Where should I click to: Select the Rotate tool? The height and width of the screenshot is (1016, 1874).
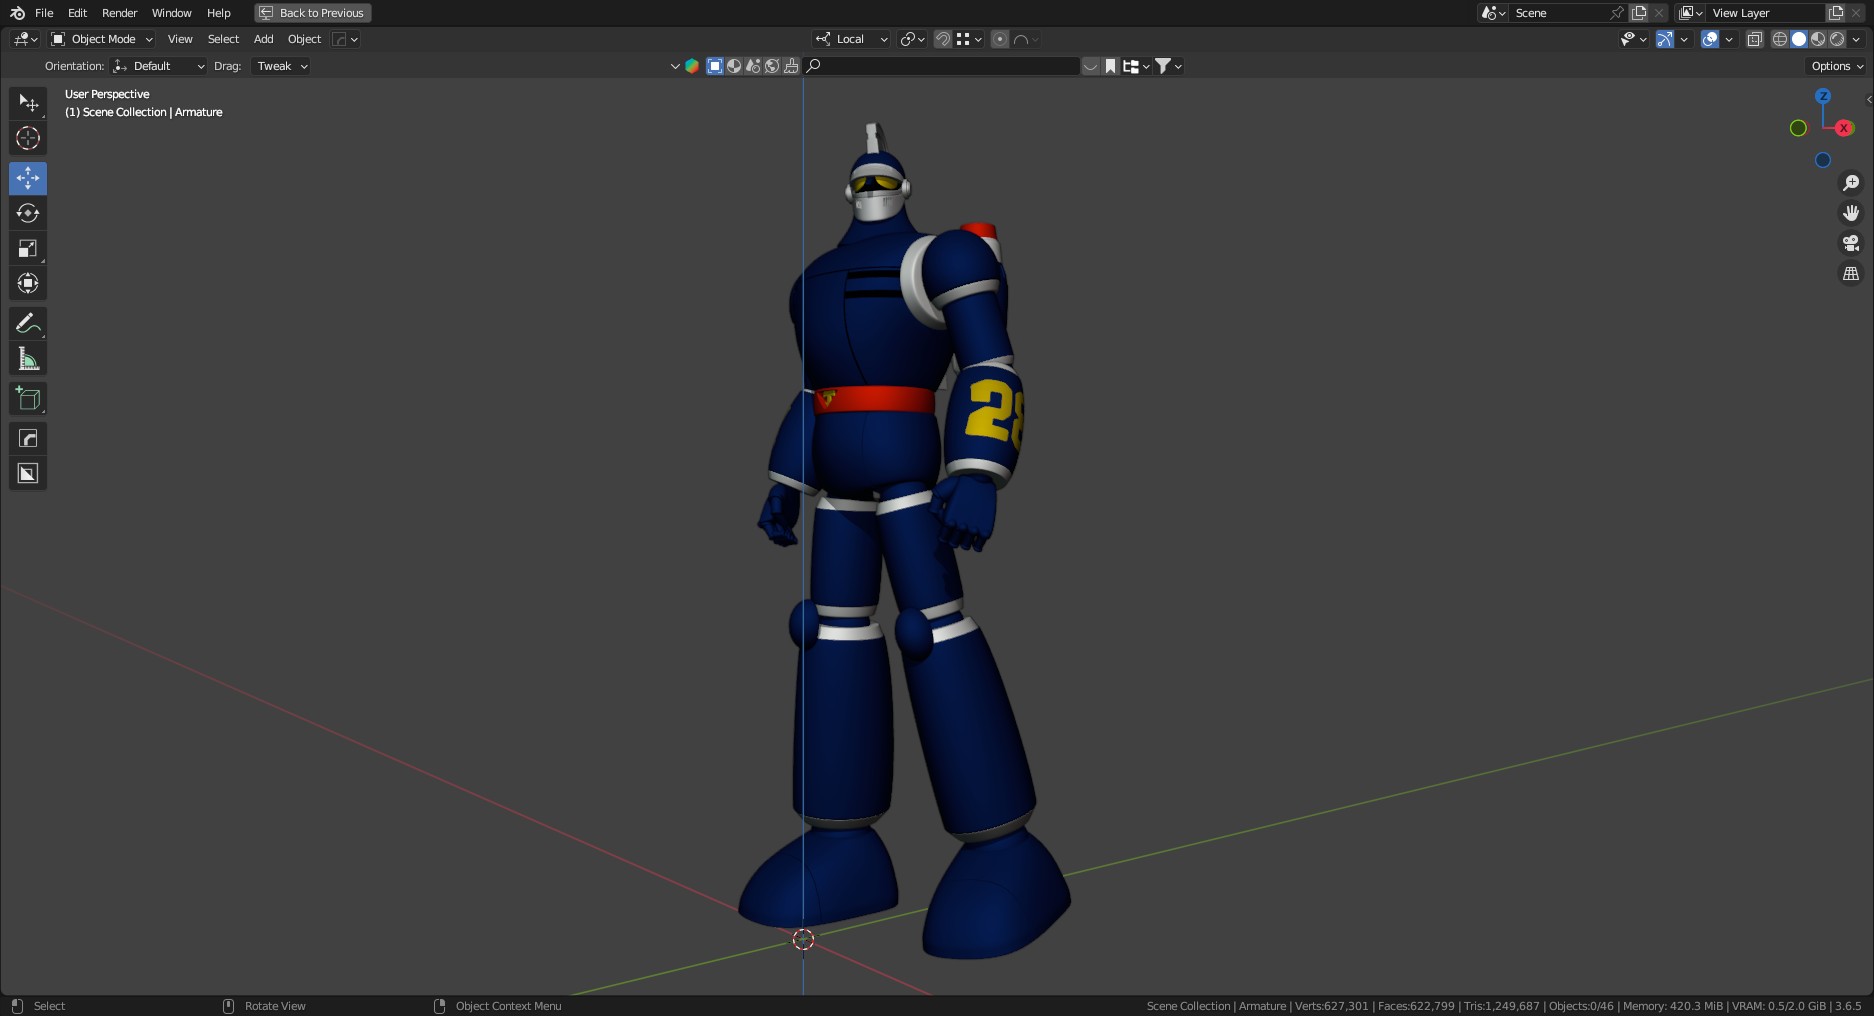[28, 213]
